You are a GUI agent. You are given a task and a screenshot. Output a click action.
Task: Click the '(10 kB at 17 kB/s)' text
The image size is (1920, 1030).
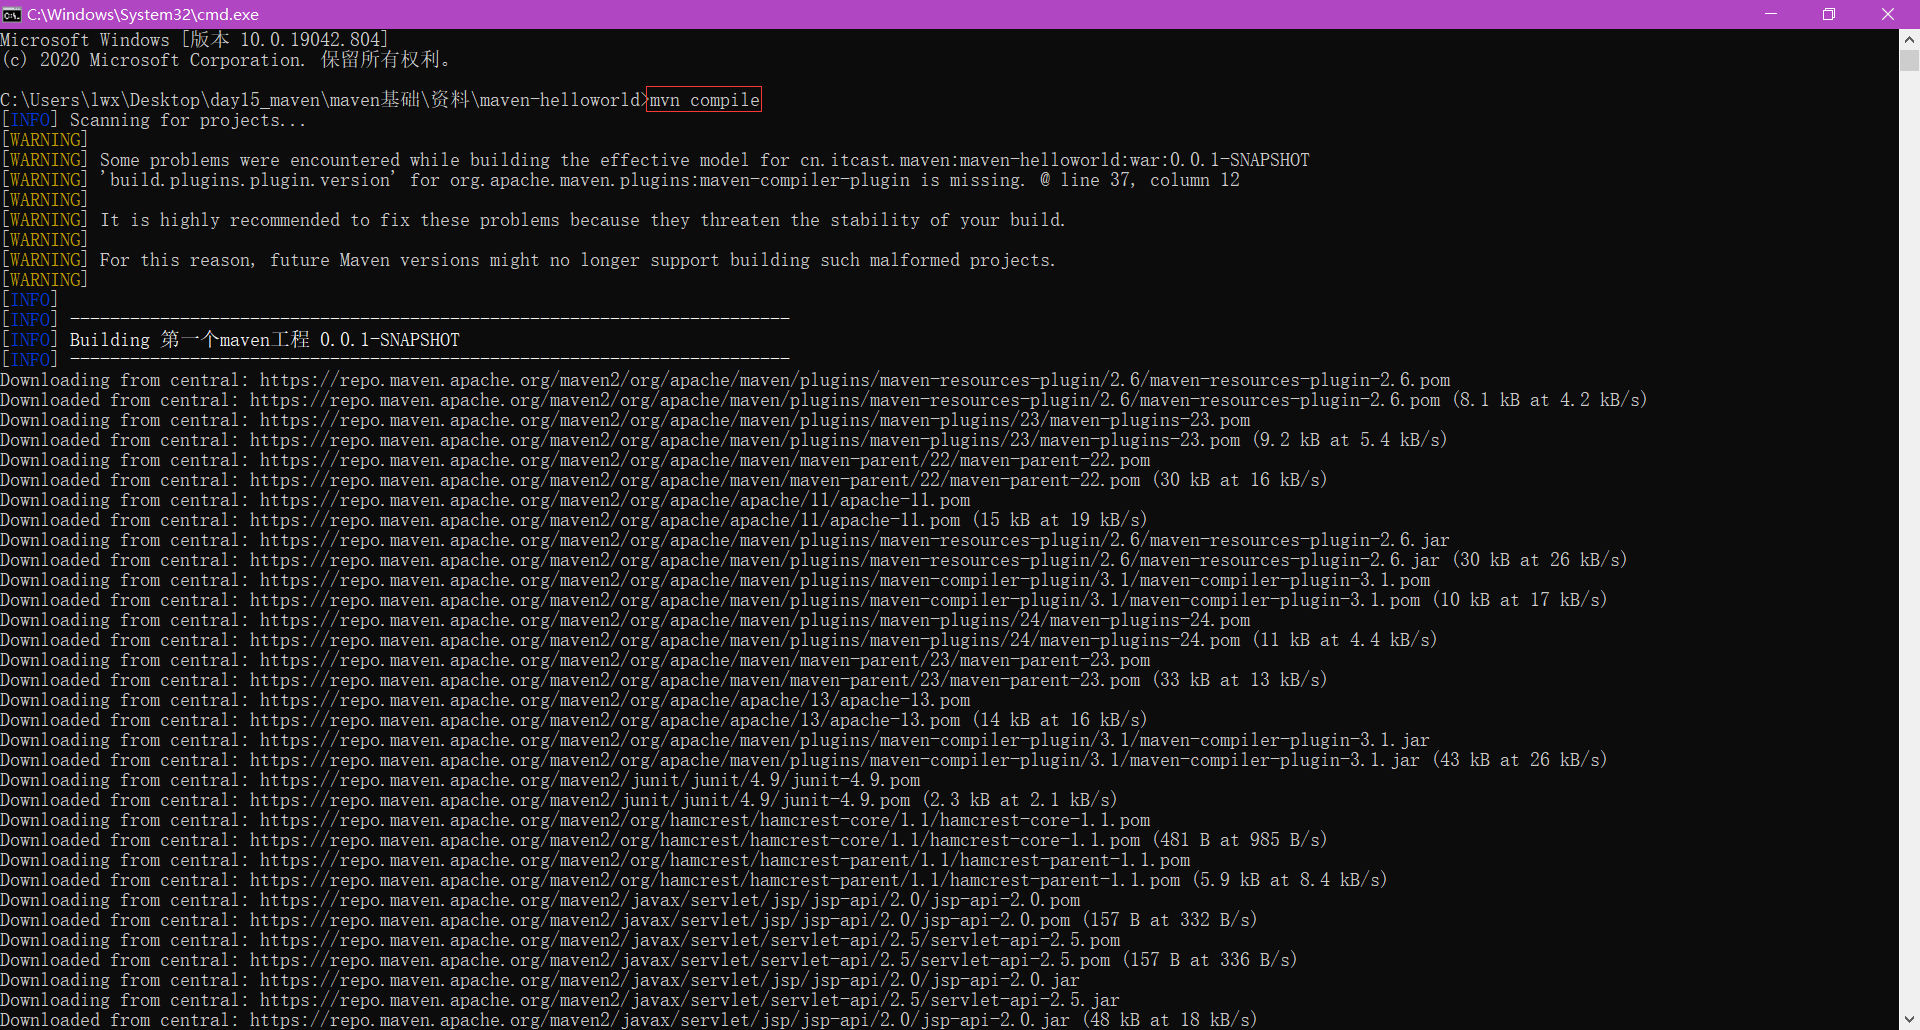pos(1520,600)
